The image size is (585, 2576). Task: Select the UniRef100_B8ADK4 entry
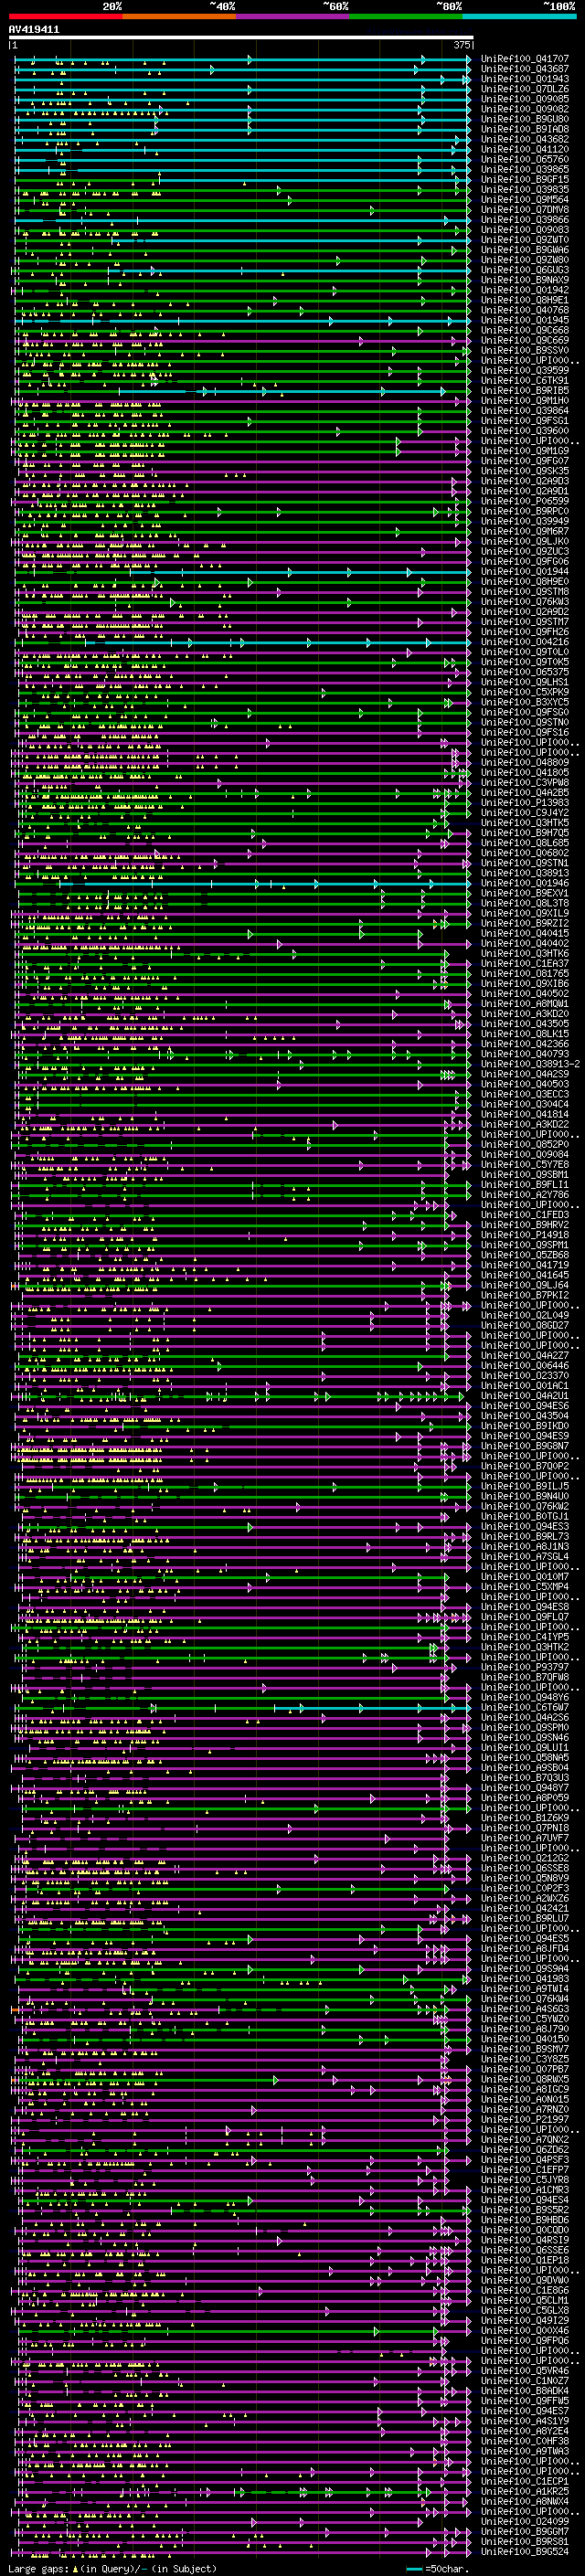[x=524, y=2391]
